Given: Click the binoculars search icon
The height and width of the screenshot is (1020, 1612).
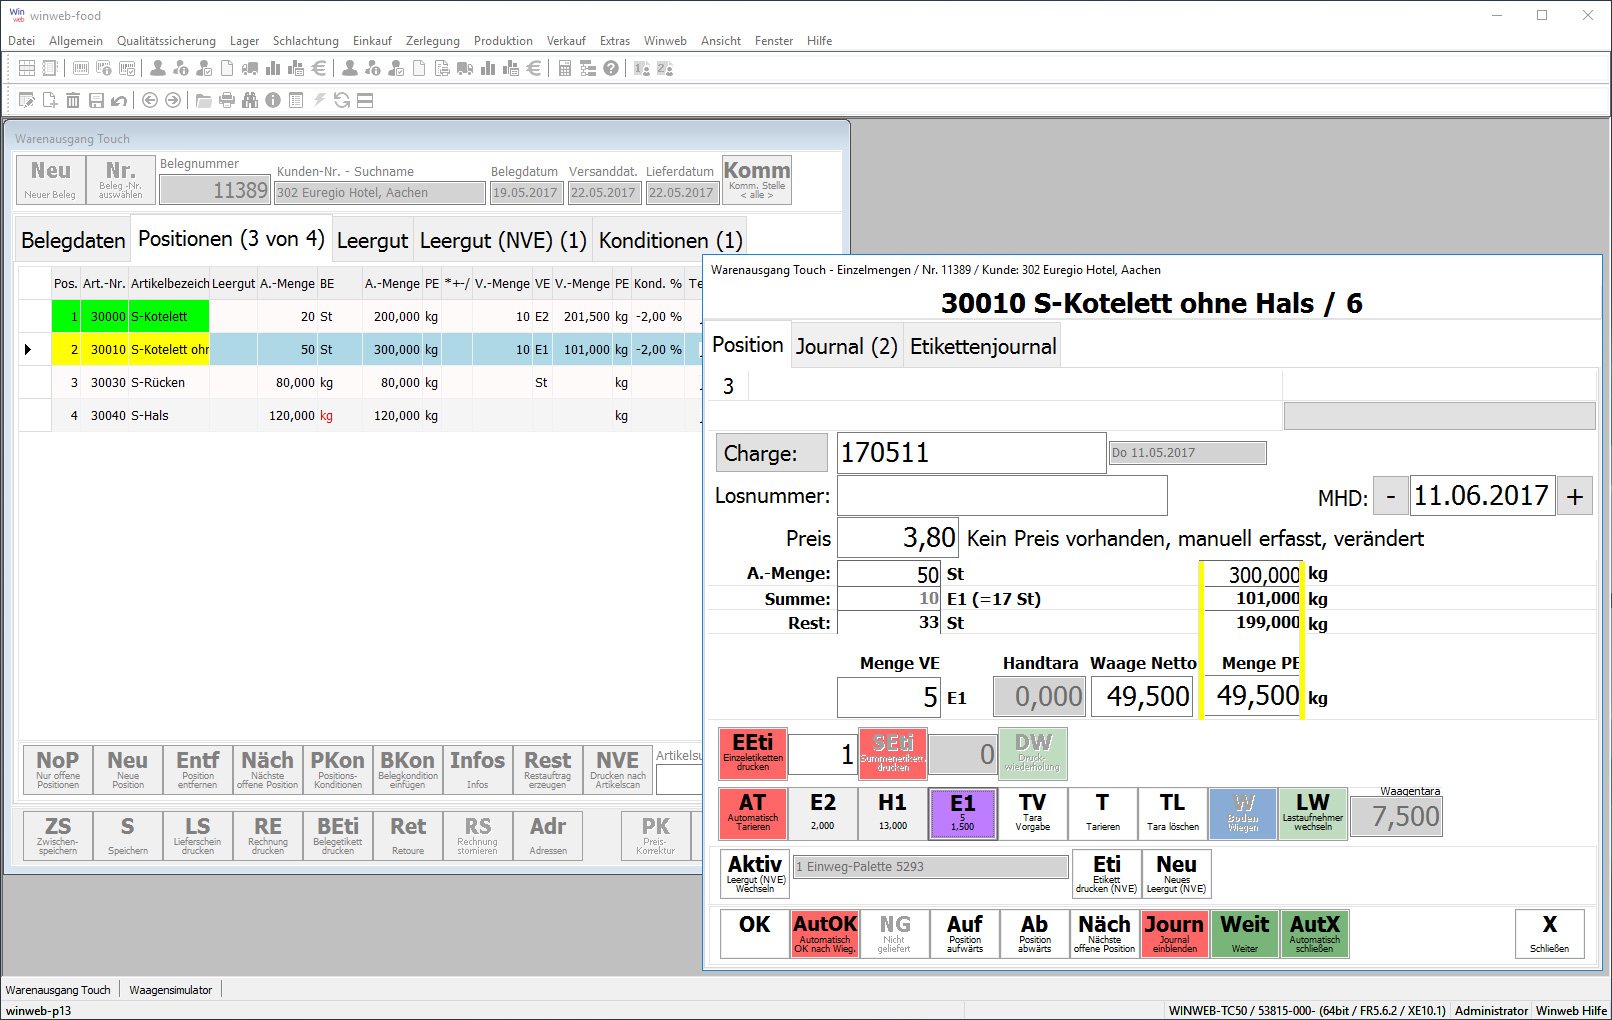Looking at the screenshot, I should 250,100.
